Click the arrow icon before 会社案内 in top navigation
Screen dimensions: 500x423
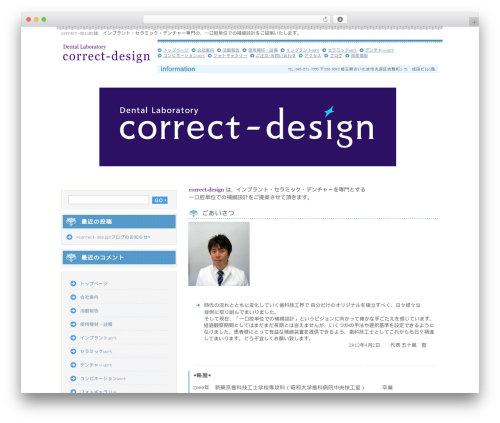(x=194, y=50)
